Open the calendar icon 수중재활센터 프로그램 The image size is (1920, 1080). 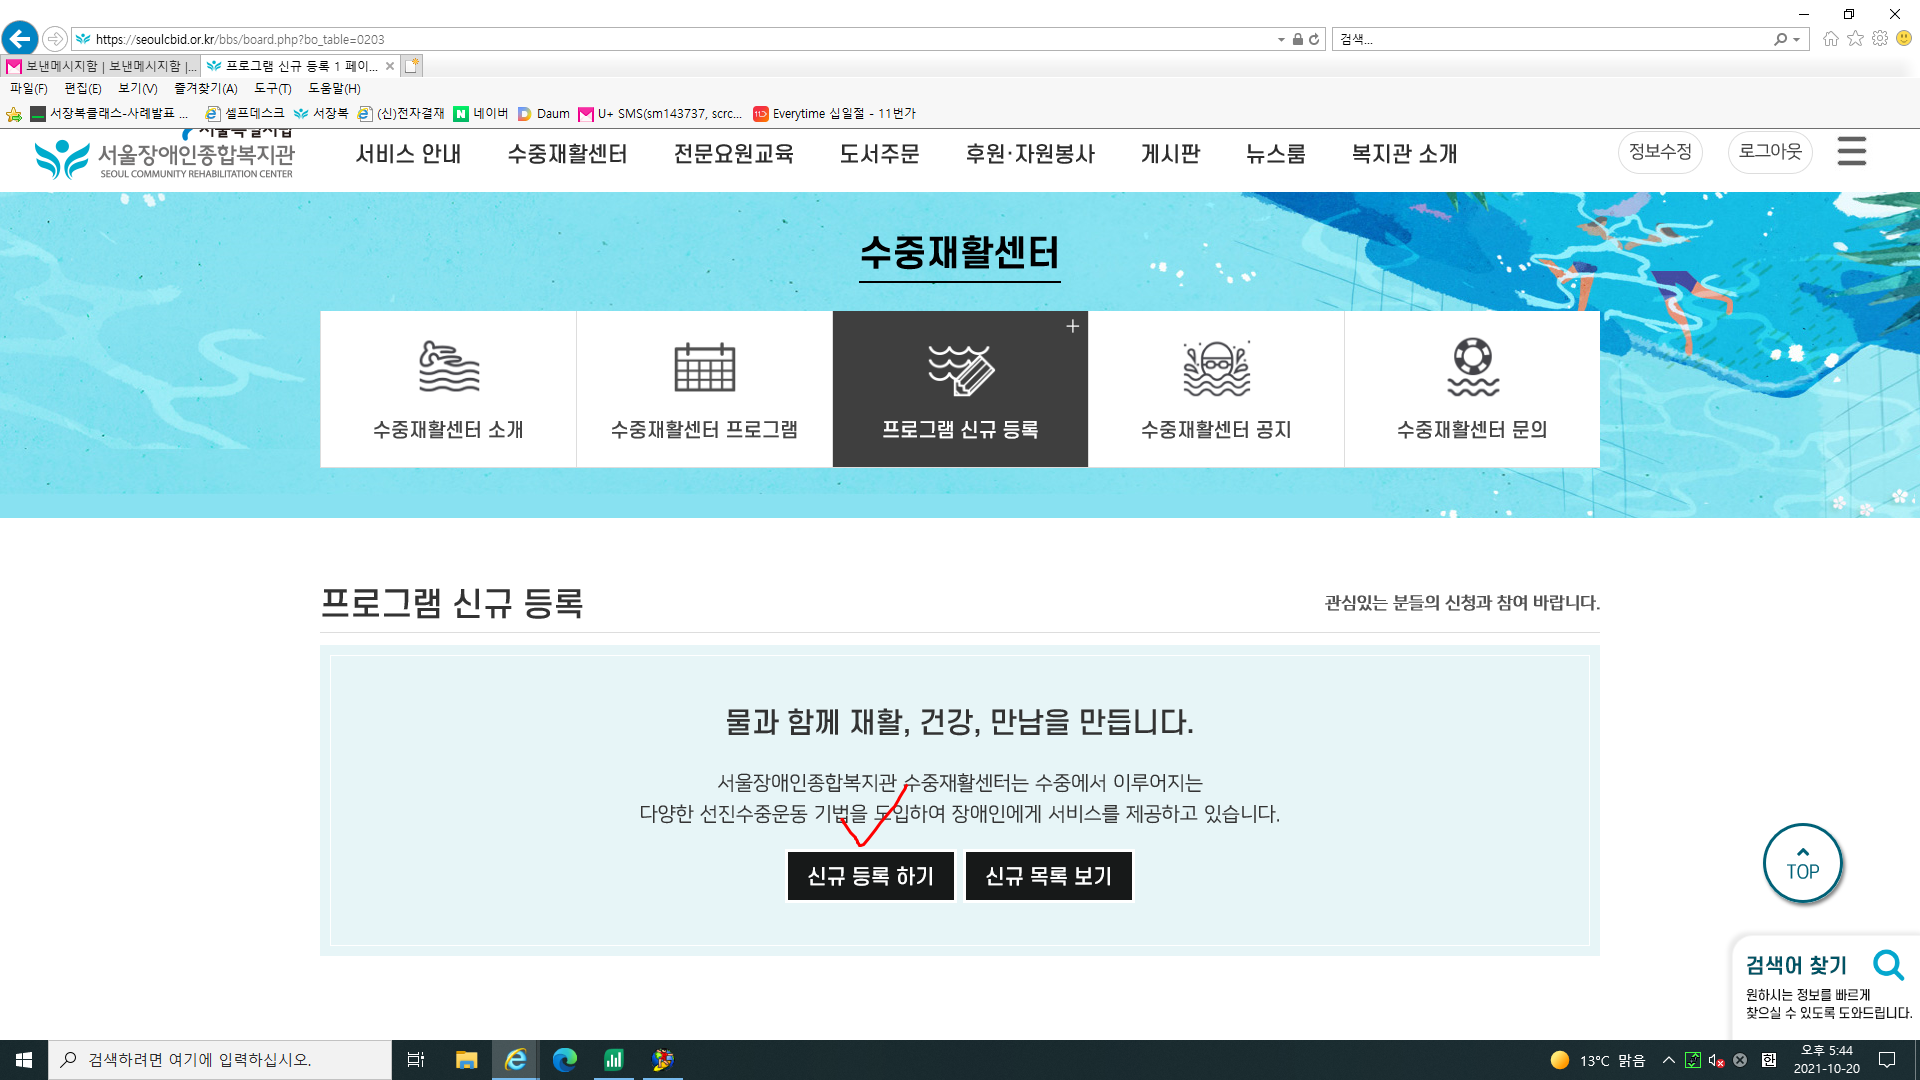coord(704,367)
